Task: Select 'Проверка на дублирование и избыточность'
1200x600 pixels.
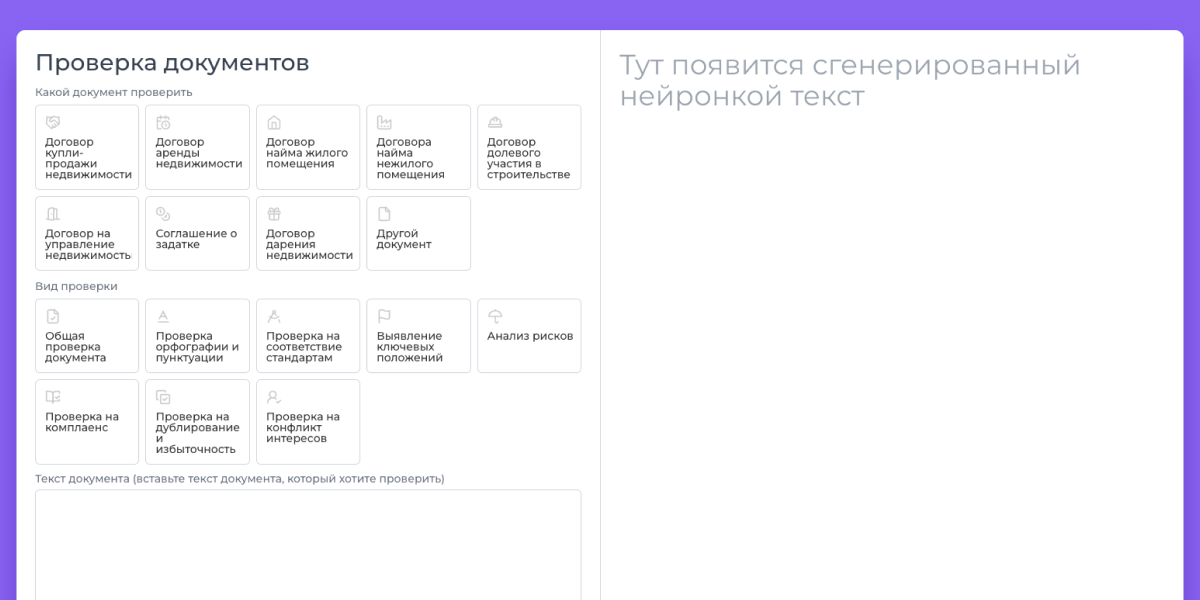Action: point(197,422)
